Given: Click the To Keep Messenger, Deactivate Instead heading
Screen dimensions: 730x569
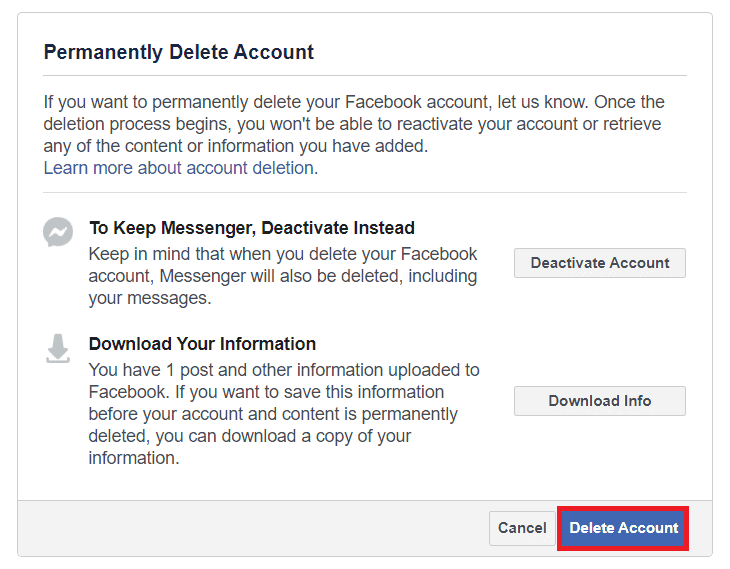Looking at the screenshot, I should click(252, 228).
